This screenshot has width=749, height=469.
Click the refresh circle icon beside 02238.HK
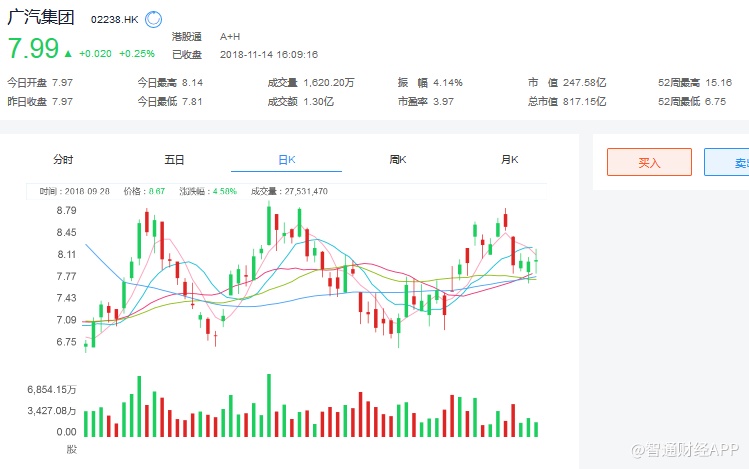pos(153,19)
